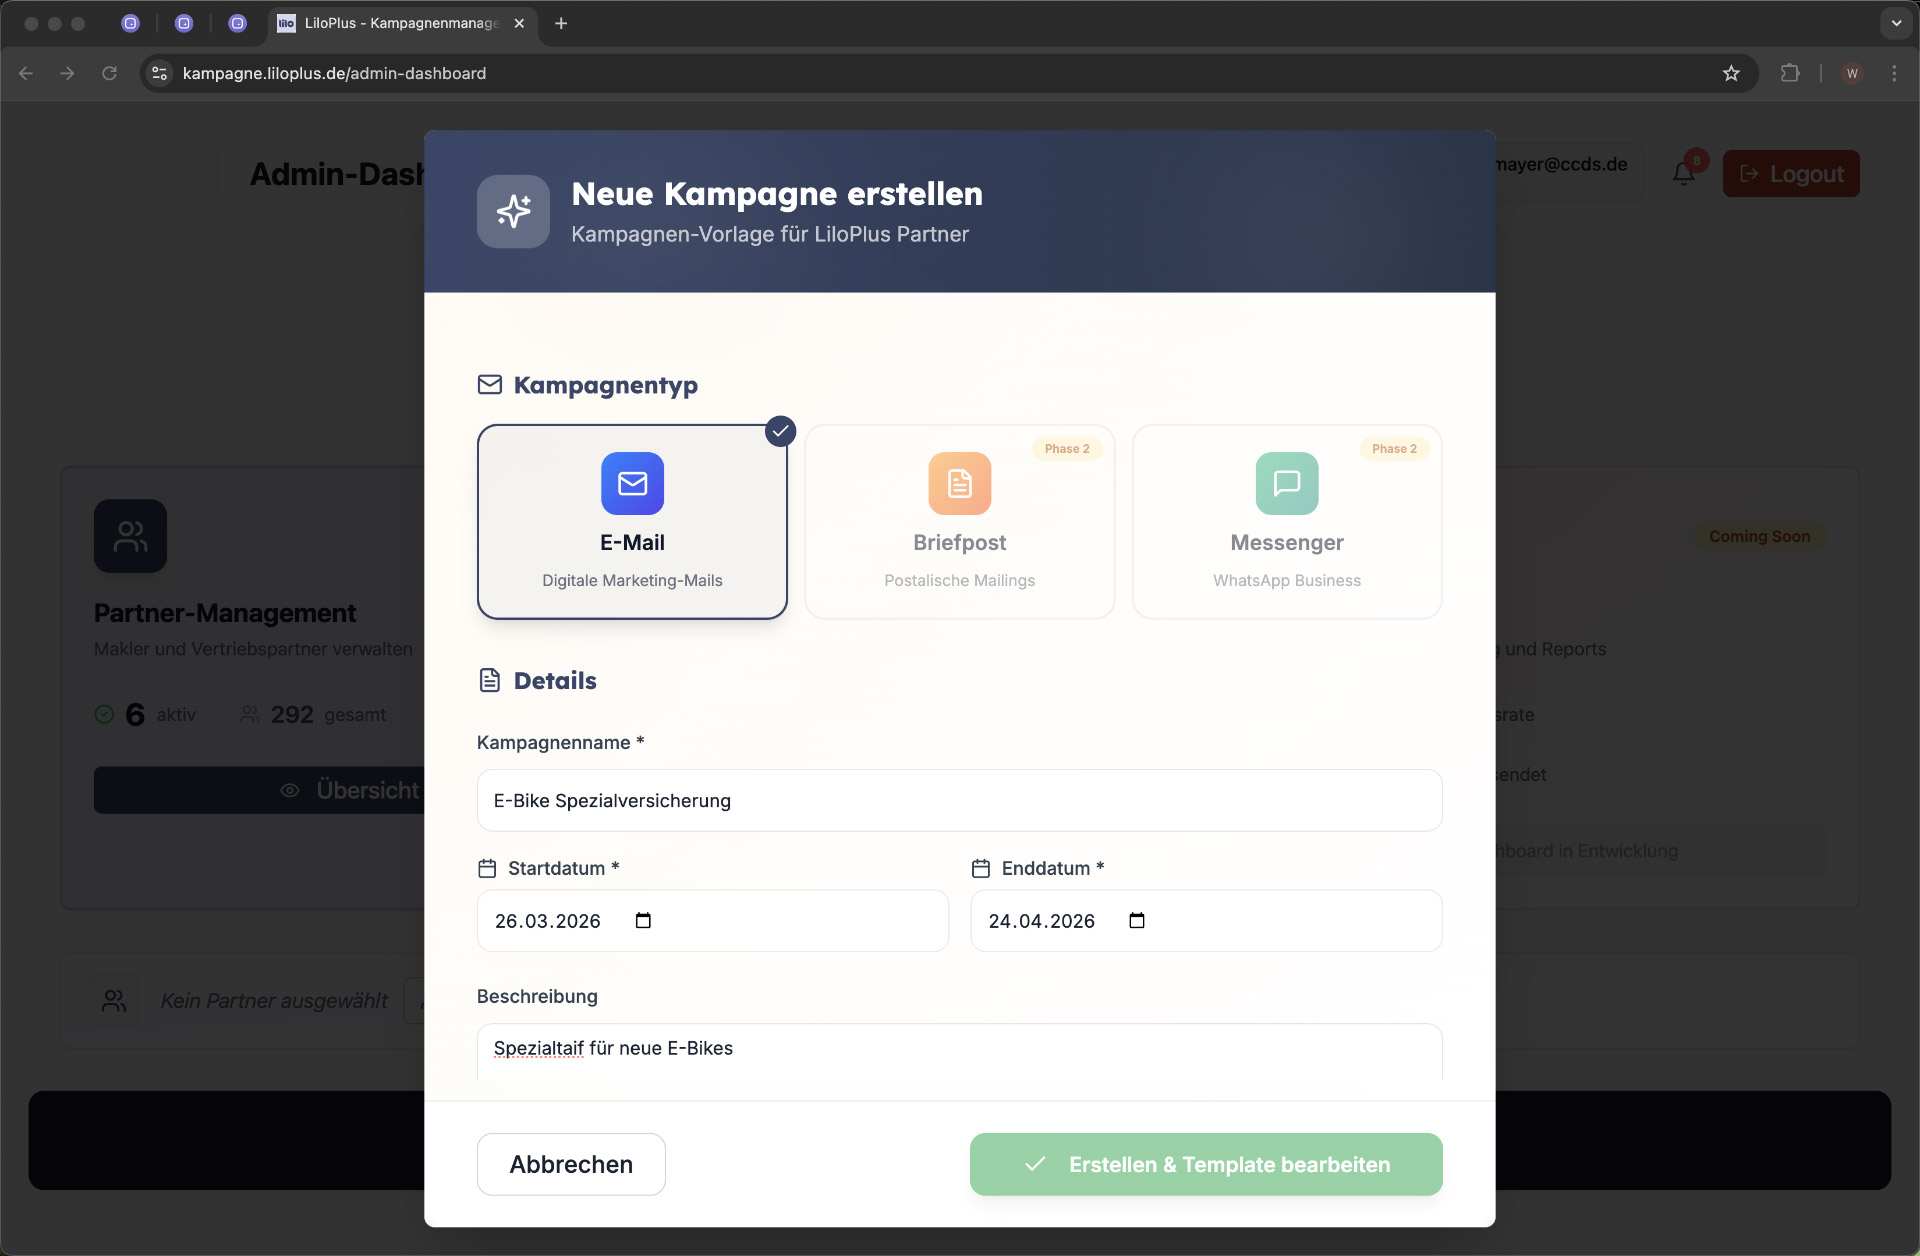Click Erstellen & Template bearbeiten
The width and height of the screenshot is (1920, 1256).
[x=1206, y=1164]
